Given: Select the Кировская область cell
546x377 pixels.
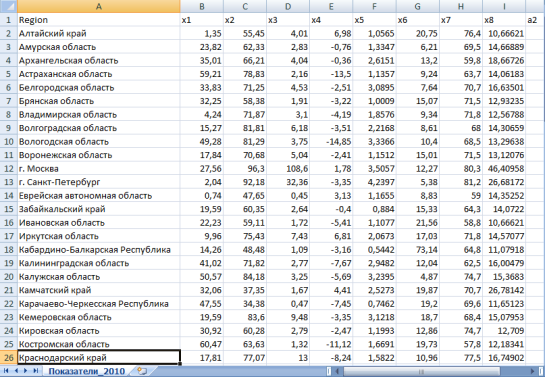Looking at the screenshot, I should point(99,331).
